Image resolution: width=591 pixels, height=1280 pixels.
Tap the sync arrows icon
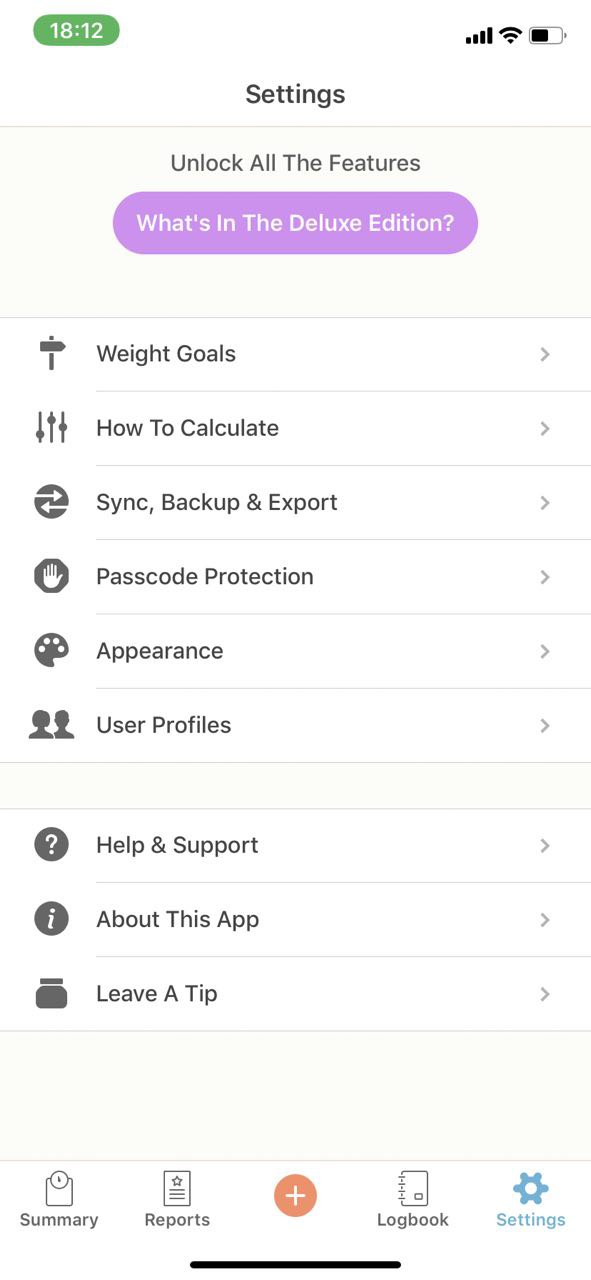point(51,502)
